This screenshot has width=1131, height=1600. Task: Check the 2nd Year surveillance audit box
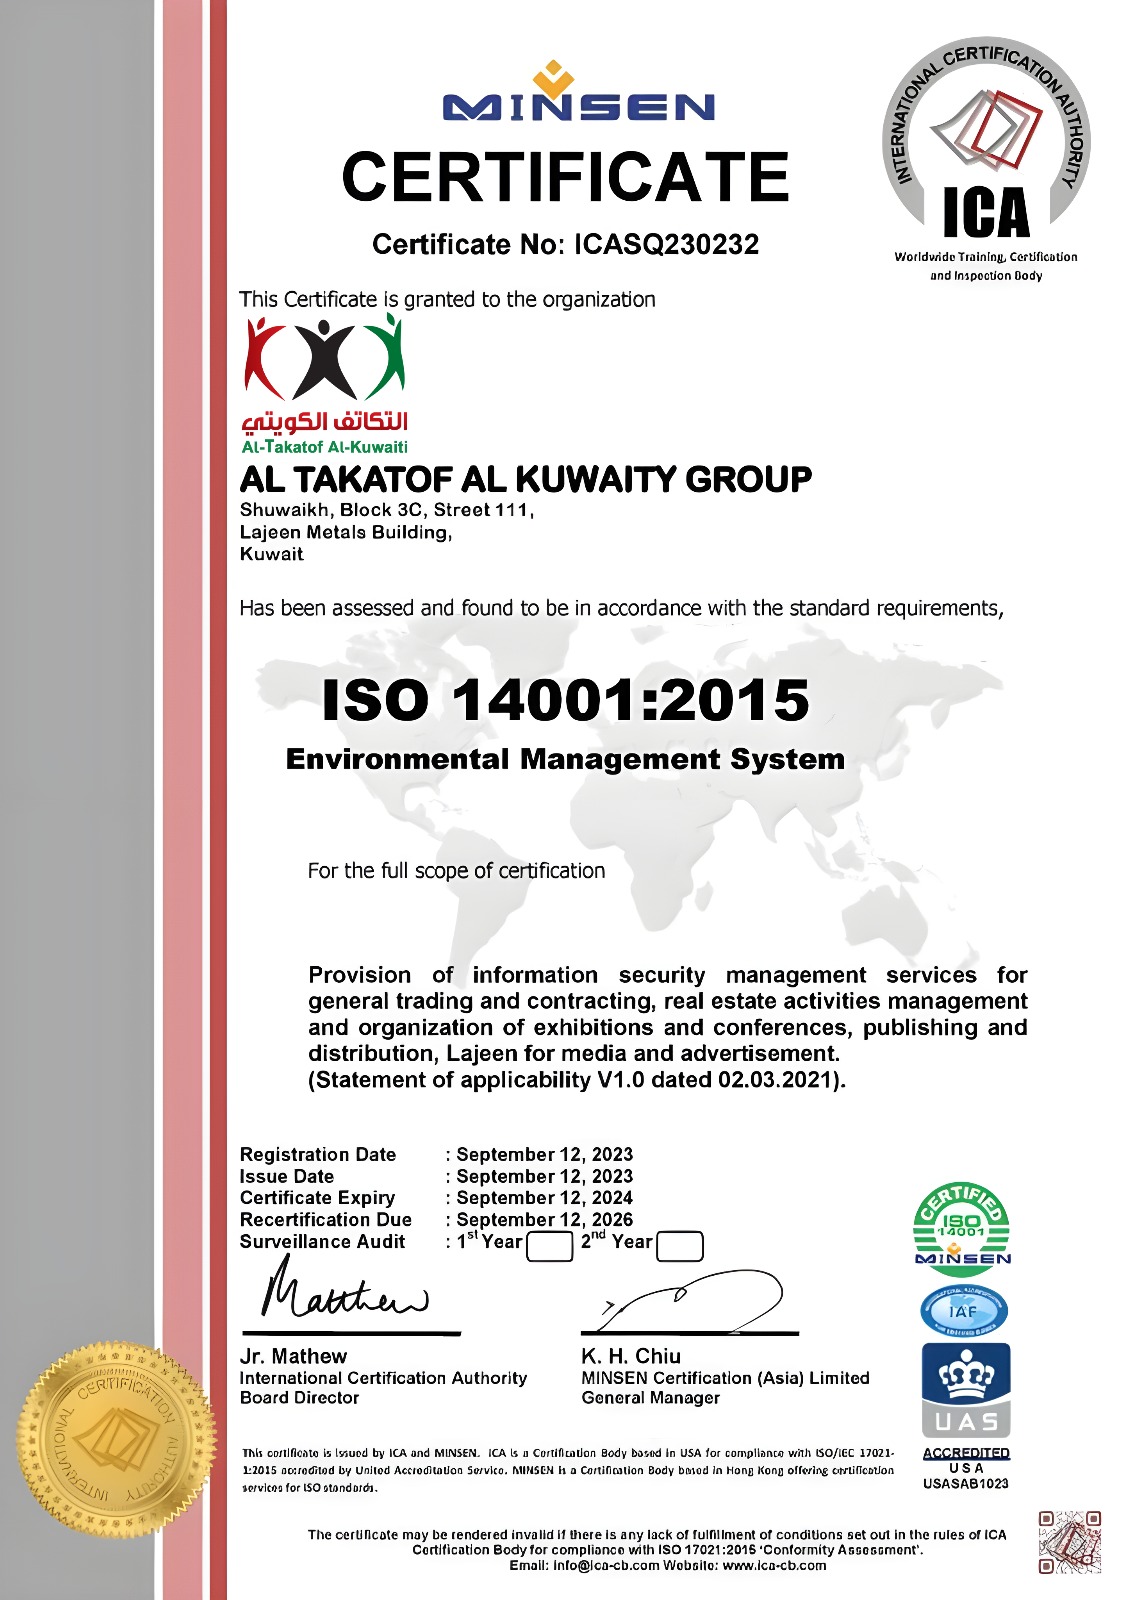pyautogui.click(x=680, y=1246)
